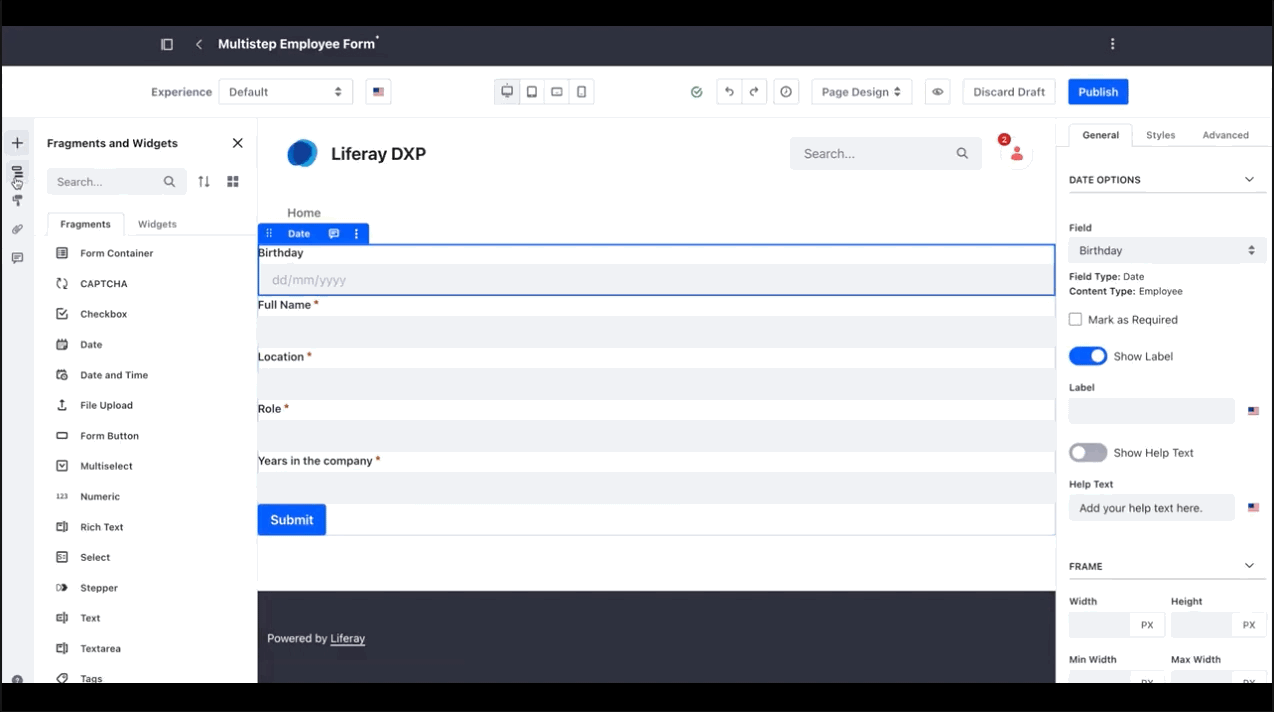
Task: Turn off the Show Label toggle
Action: point(1088,357)
